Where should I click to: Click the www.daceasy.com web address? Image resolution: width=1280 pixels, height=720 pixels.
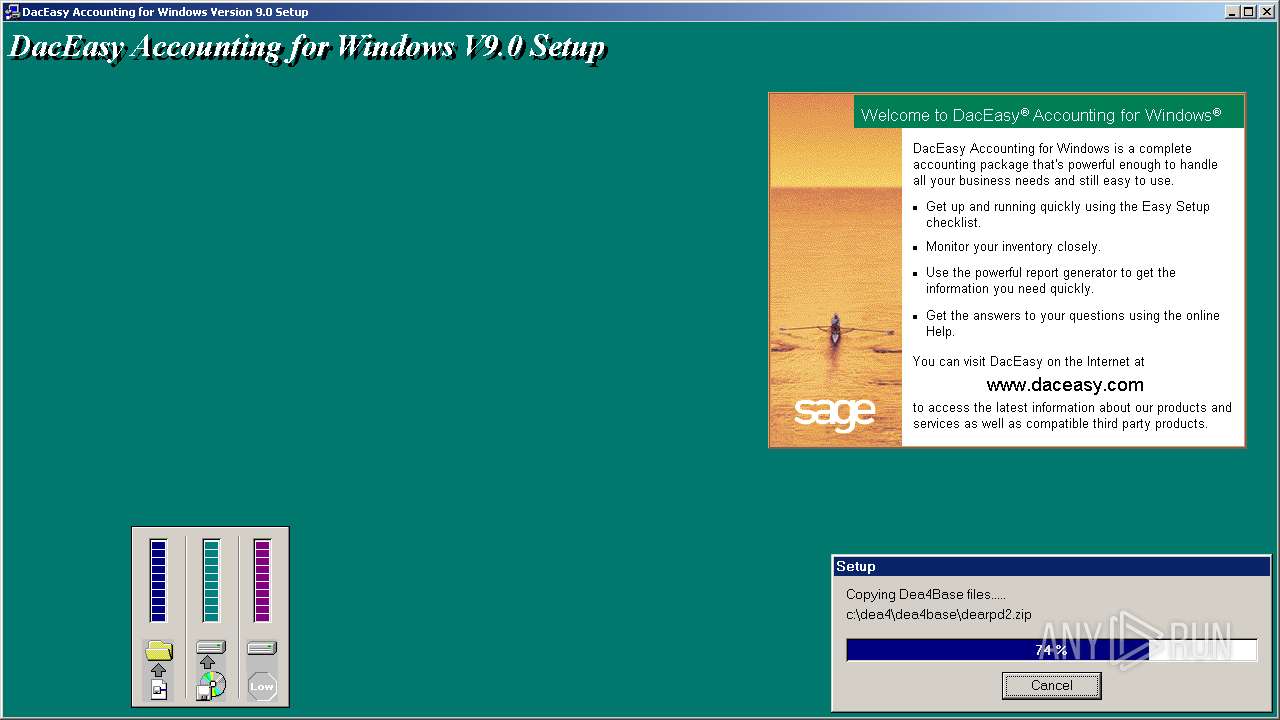1065,385
